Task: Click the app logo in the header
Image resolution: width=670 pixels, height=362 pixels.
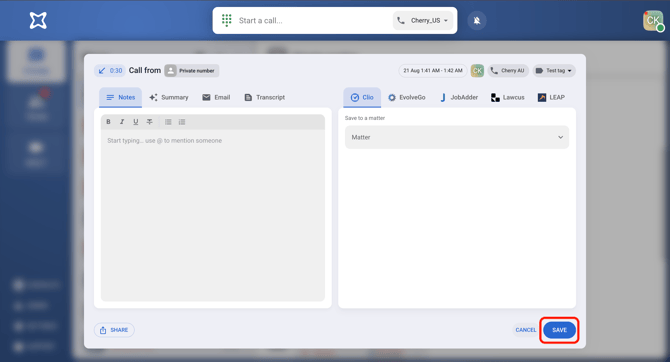Action: click(x=38, y=21)
